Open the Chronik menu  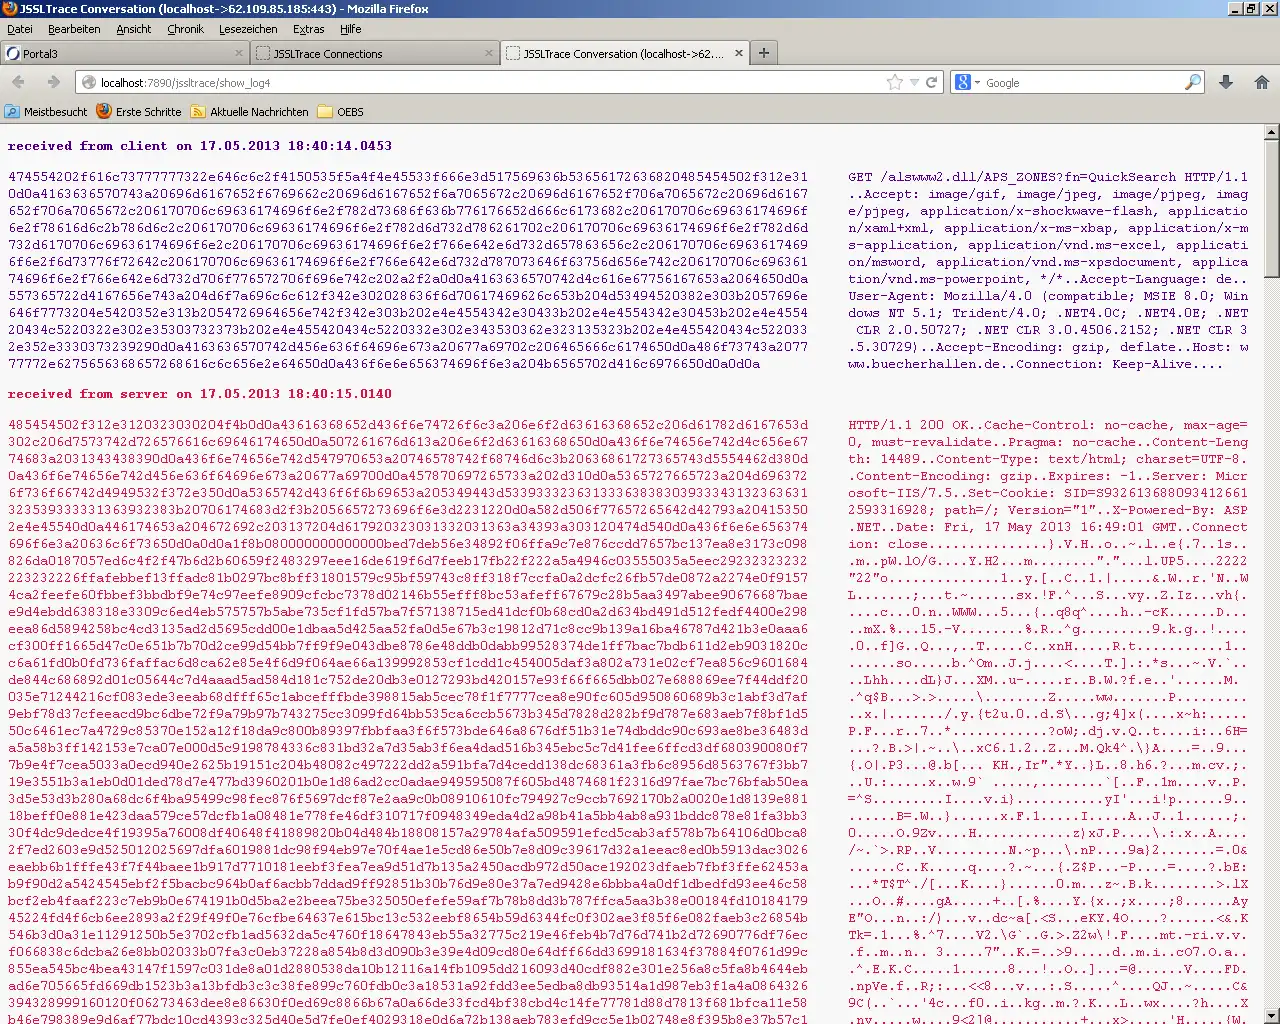[x=185, y=29]
